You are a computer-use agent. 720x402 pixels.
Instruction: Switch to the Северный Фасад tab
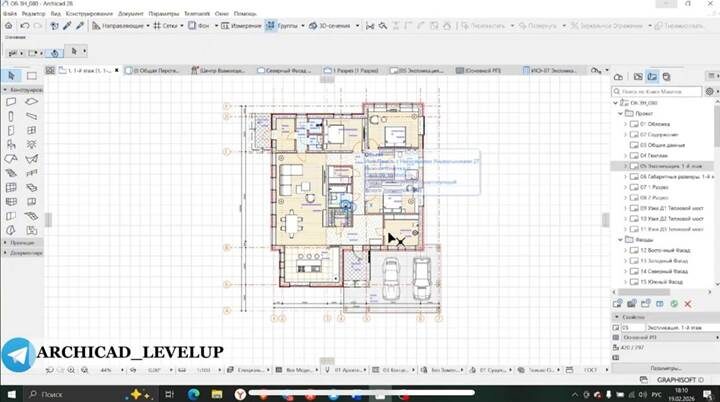284,70
